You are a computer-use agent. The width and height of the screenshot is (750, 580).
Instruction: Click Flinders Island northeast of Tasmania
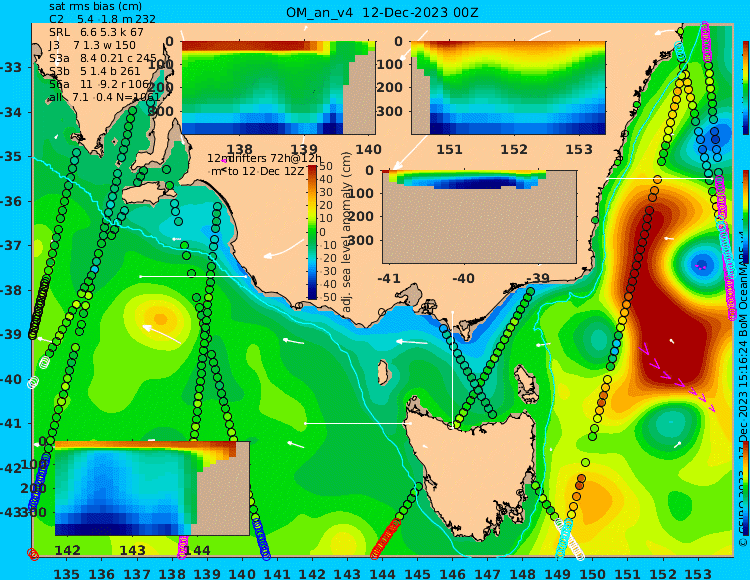(527, 380)
